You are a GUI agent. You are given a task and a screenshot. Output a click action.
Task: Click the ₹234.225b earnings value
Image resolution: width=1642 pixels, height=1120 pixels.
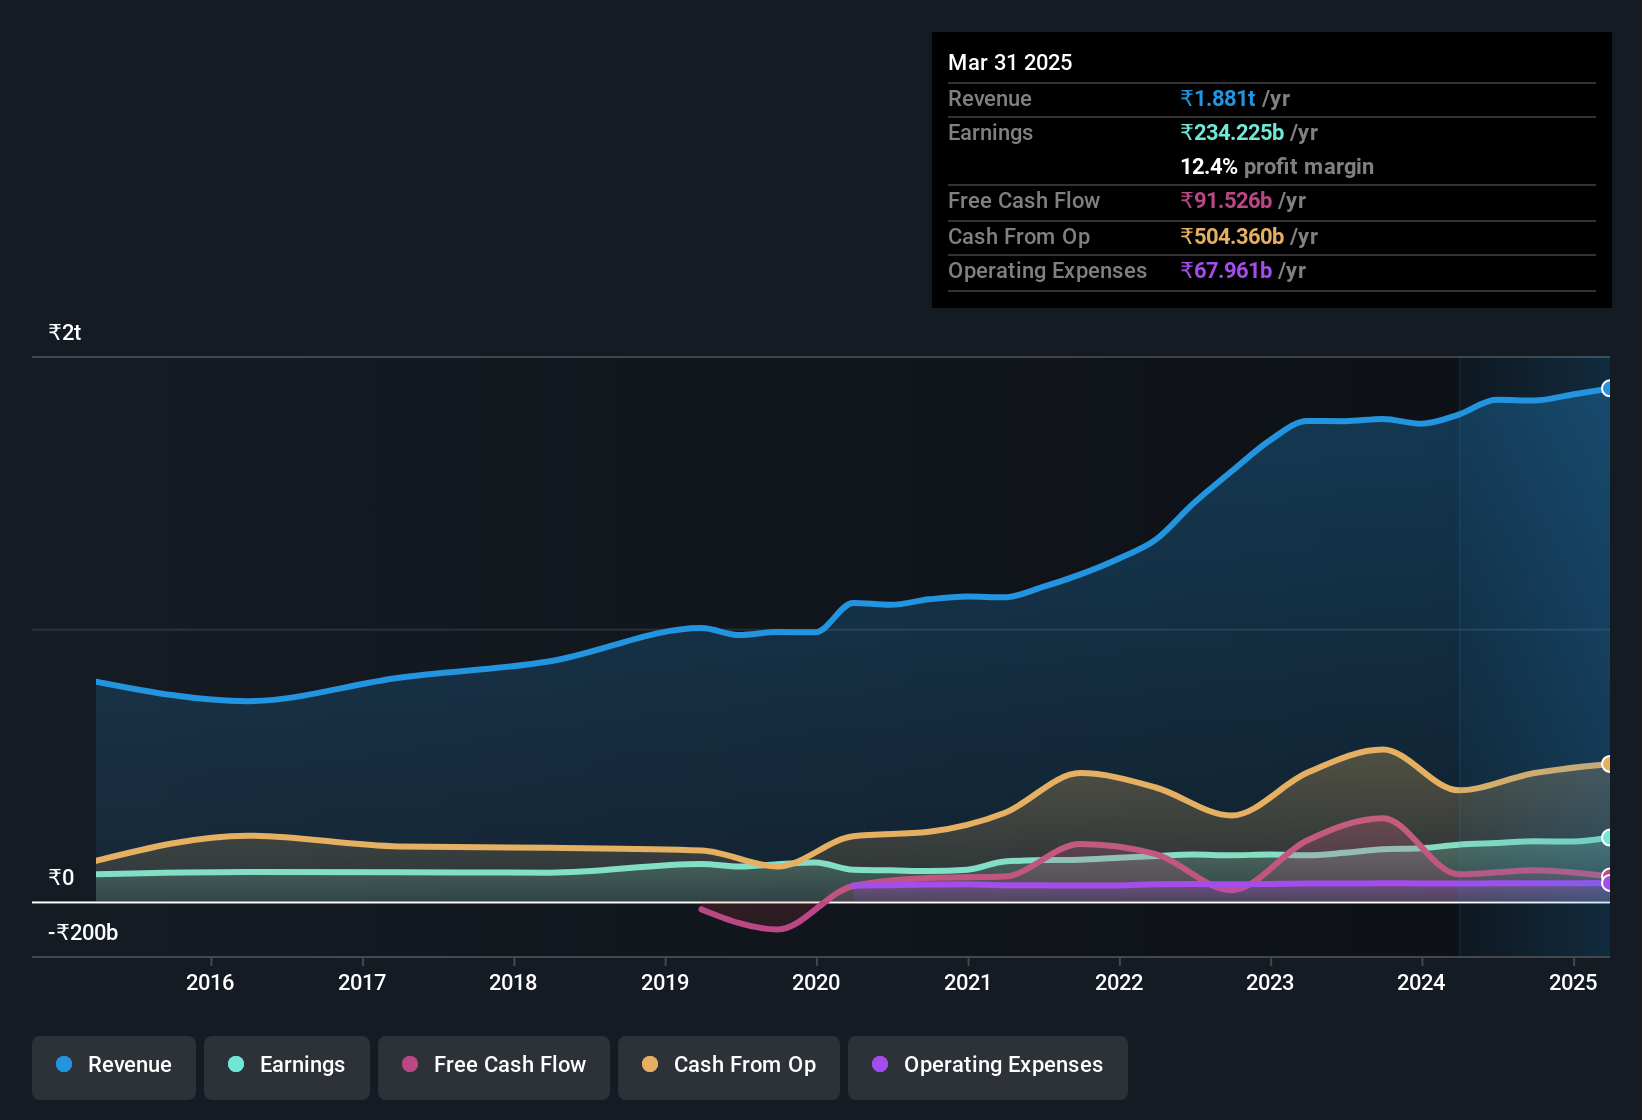[x=1232, y=132]
